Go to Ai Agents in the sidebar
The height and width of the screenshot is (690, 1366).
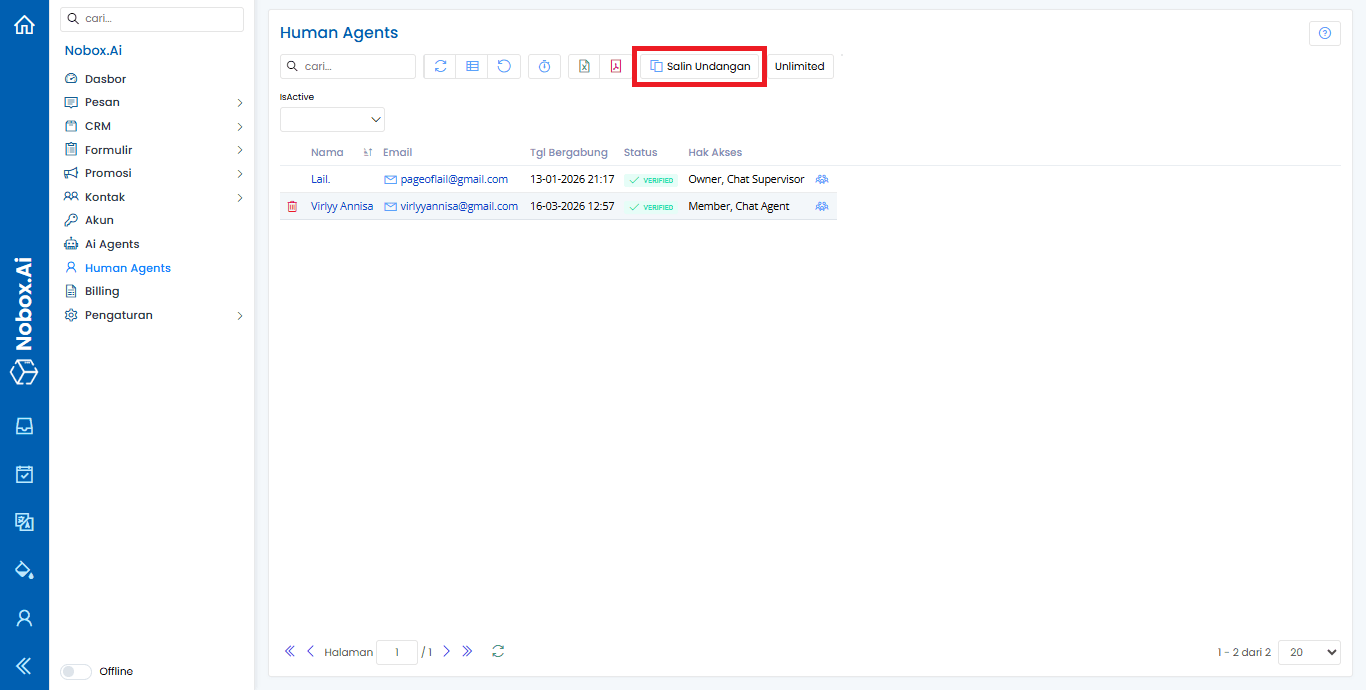(112, 244)
